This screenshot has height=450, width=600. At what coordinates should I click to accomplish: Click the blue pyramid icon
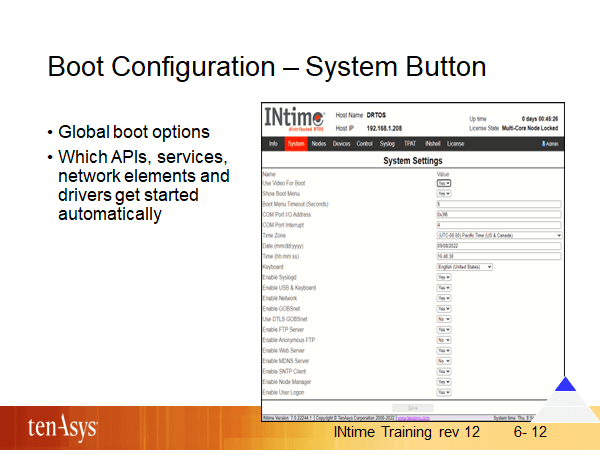click(565, 384)
